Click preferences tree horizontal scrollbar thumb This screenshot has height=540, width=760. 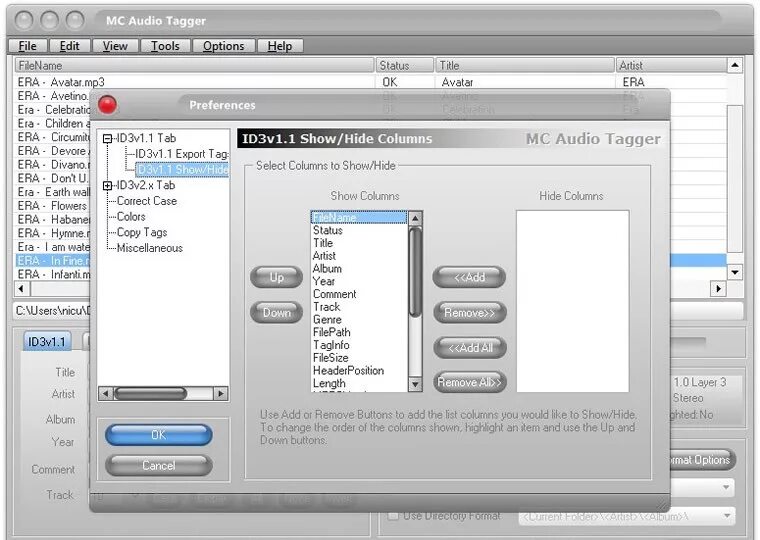(150, 393)
